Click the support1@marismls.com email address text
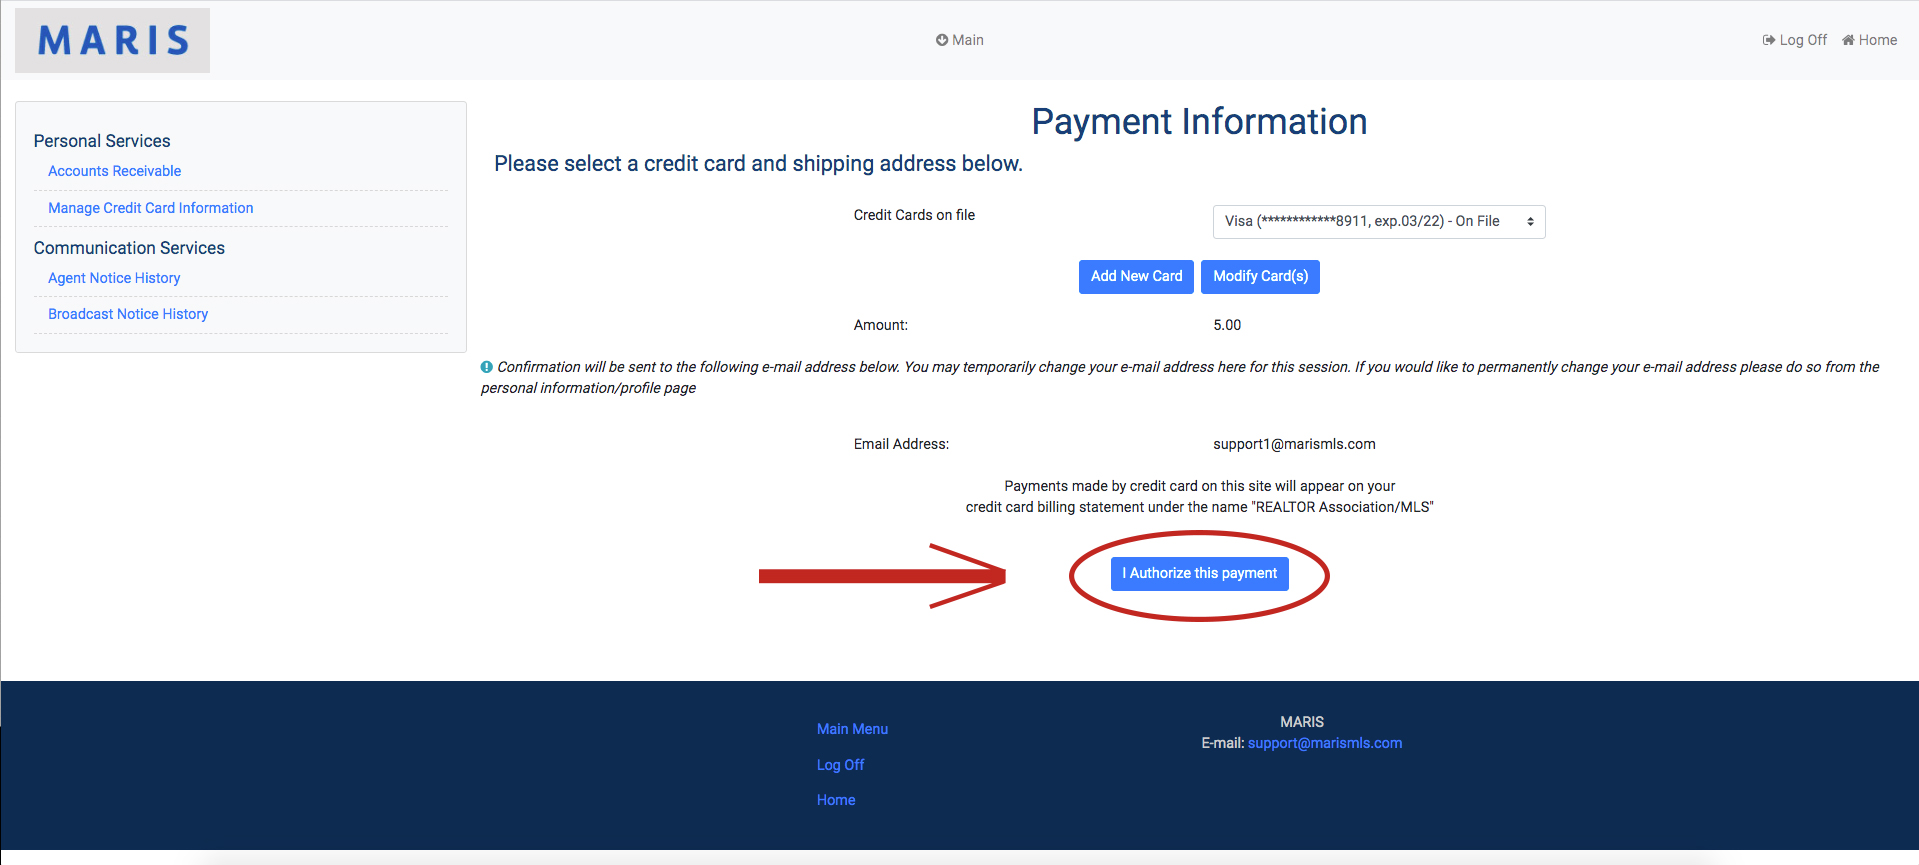Viewport: 1919px width, 865px height. coord(1294,444)
